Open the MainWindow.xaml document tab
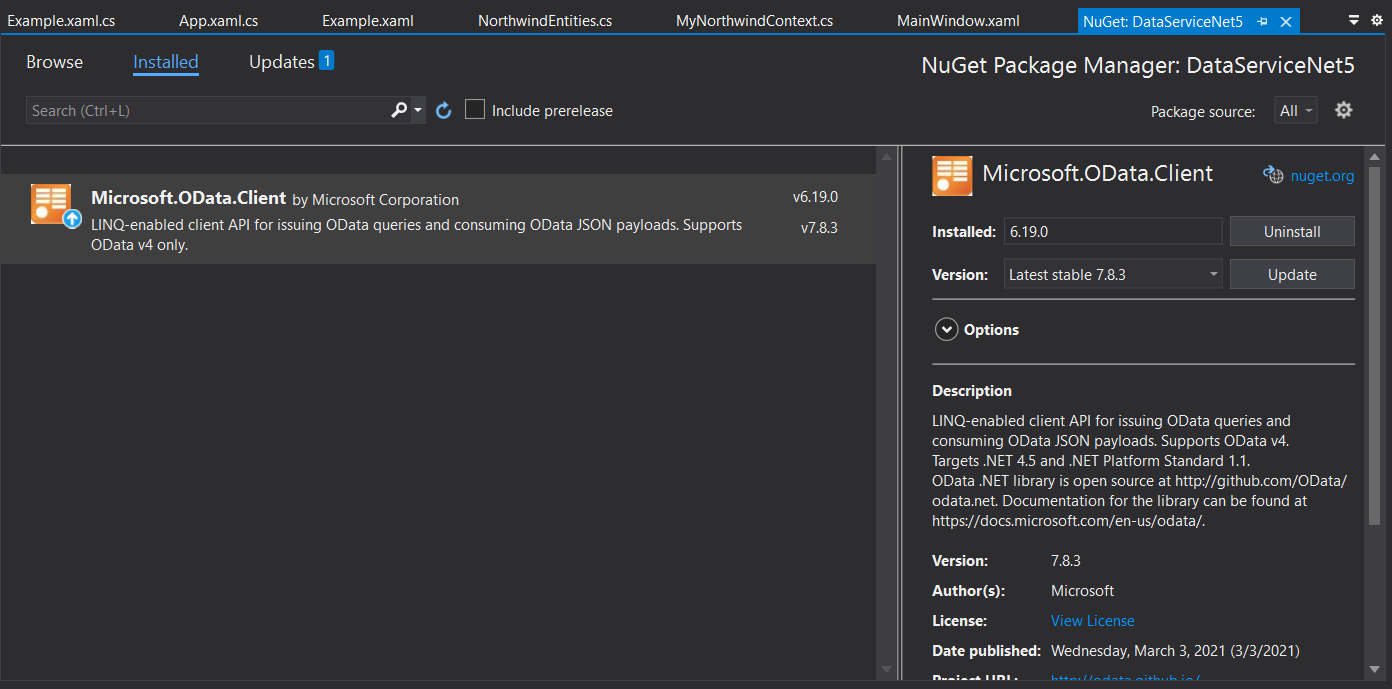The width and height of the screenshot is (1392, 689). (958, 21)
